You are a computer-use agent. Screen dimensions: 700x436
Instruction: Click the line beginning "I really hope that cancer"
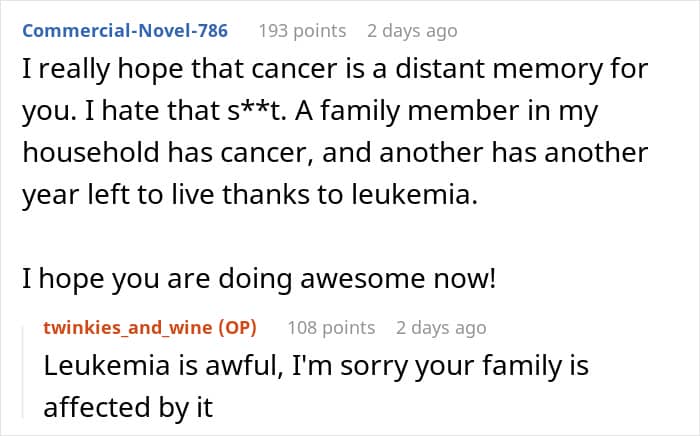click(x=335, y=70)
